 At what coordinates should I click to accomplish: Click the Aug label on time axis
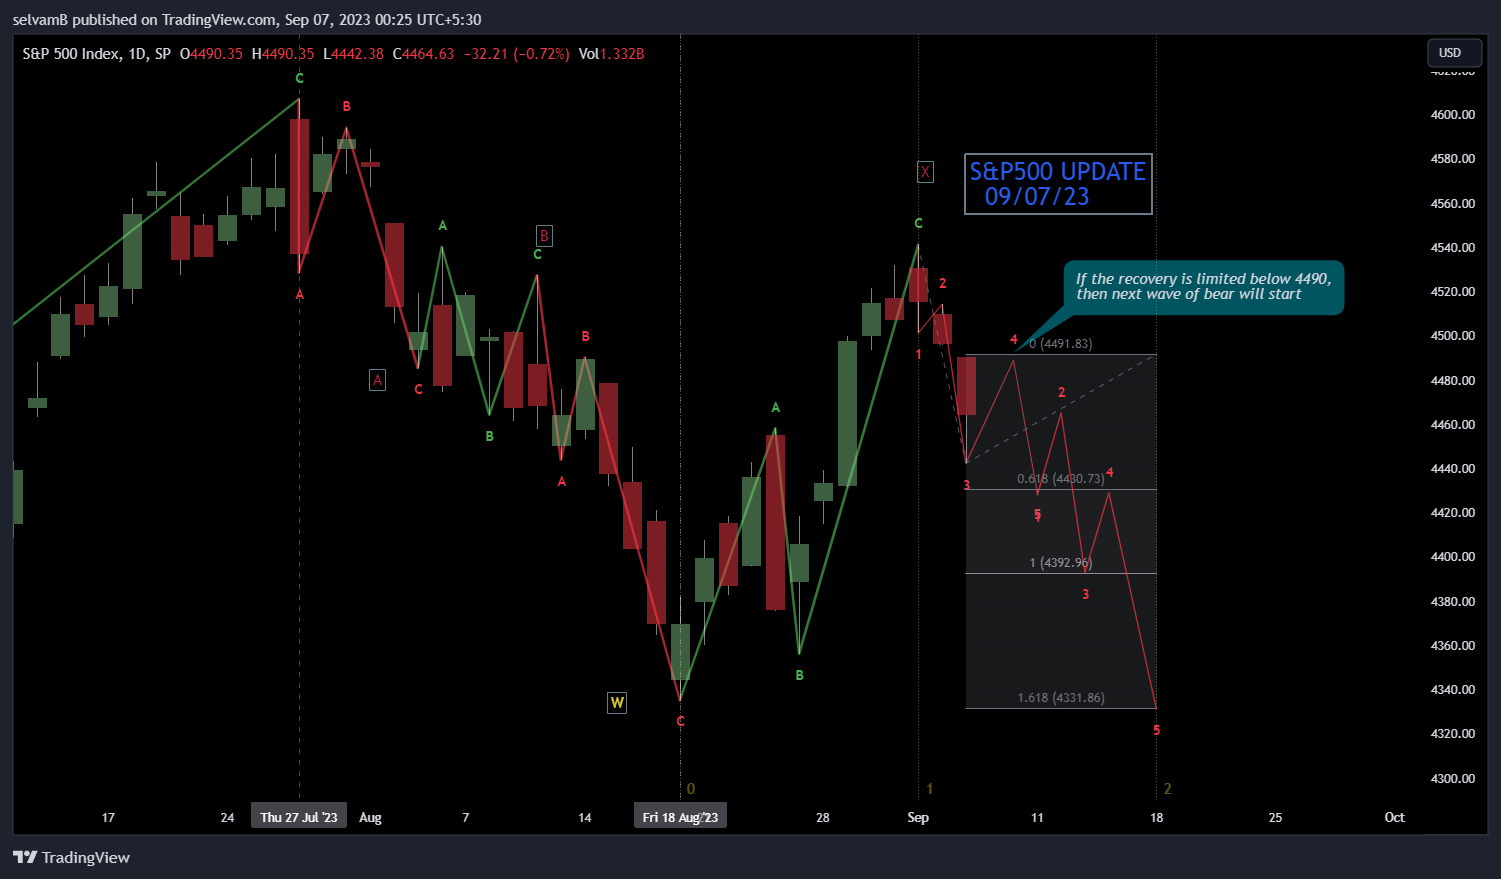tap(370, 818)
